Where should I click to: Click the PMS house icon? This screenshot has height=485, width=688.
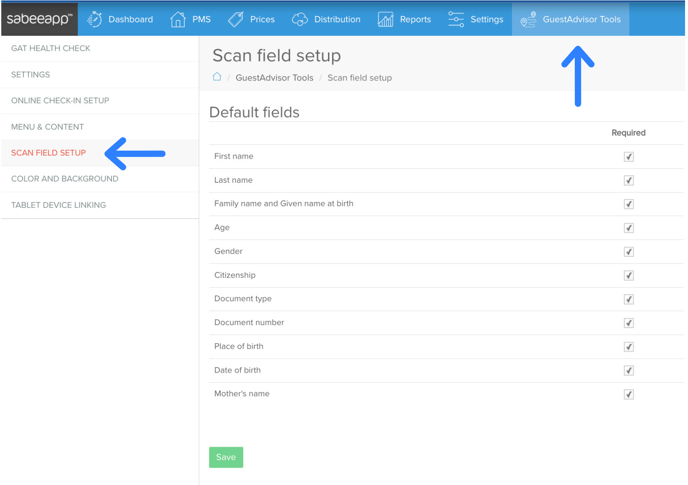(x=178, y=19)
